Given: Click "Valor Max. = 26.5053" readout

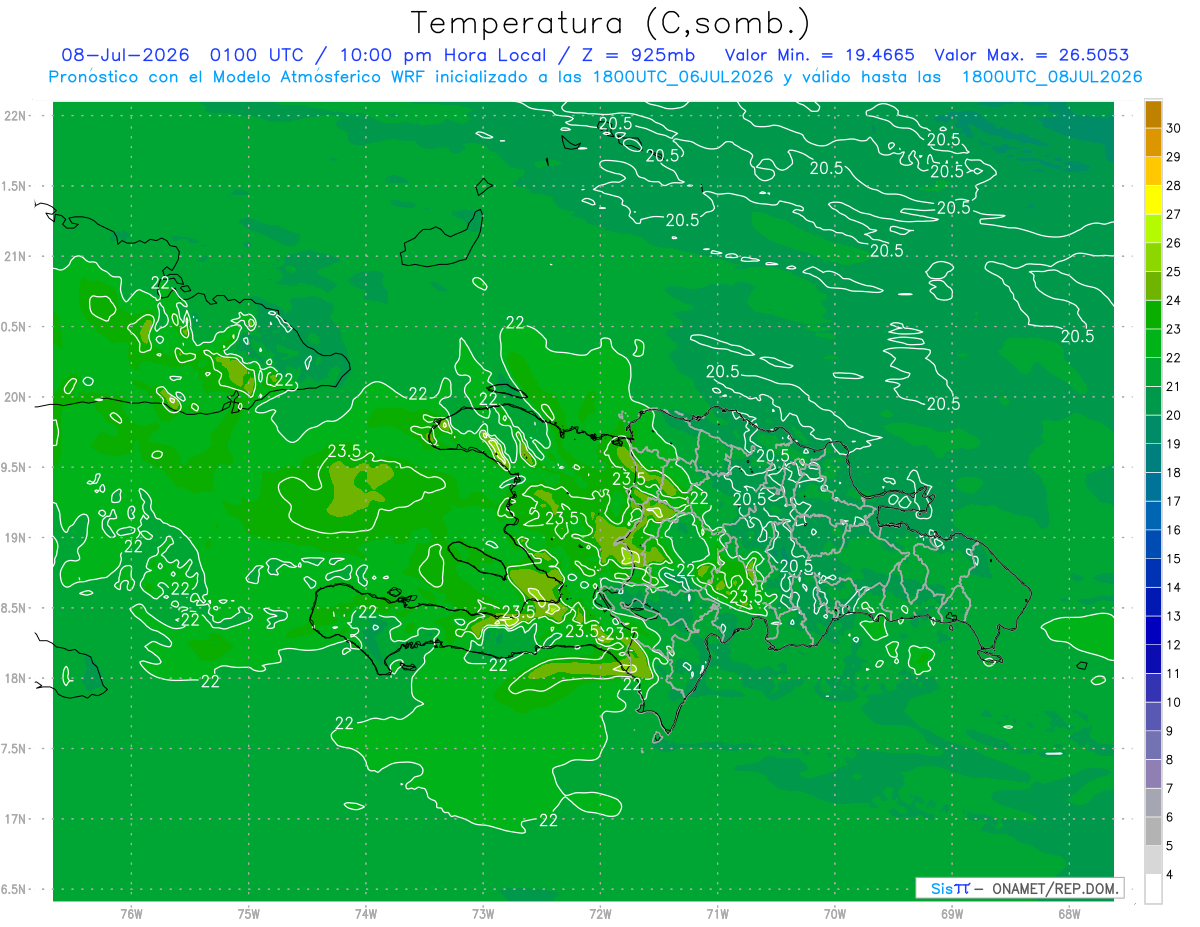Looking at the screenshot, I should tap(1031, 55).
